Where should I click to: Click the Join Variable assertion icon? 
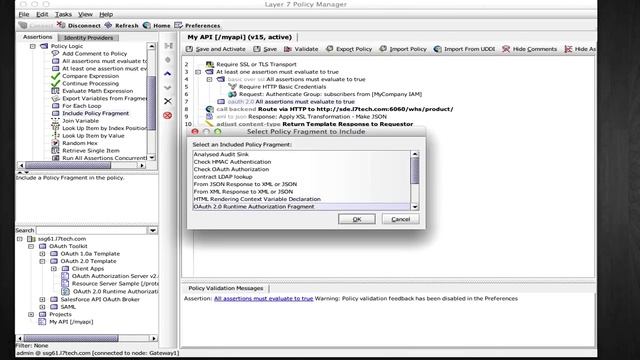(56, 121)
